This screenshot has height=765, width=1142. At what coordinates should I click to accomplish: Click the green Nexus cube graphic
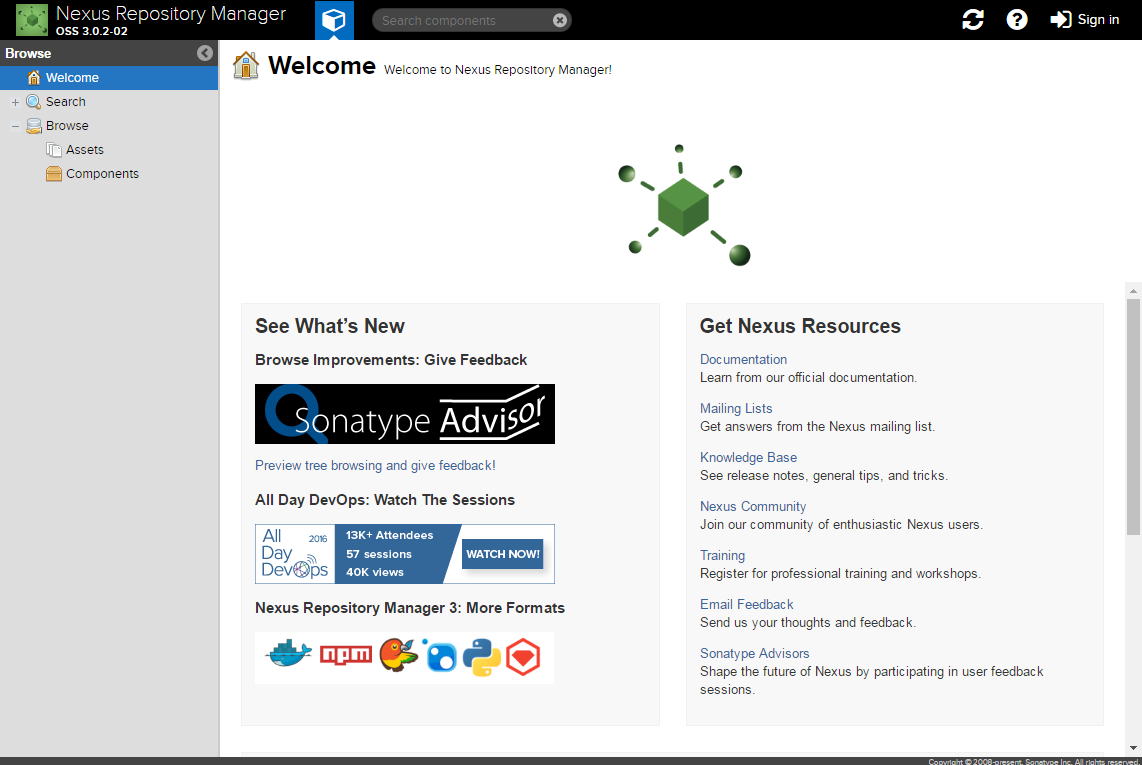(683, 205)
